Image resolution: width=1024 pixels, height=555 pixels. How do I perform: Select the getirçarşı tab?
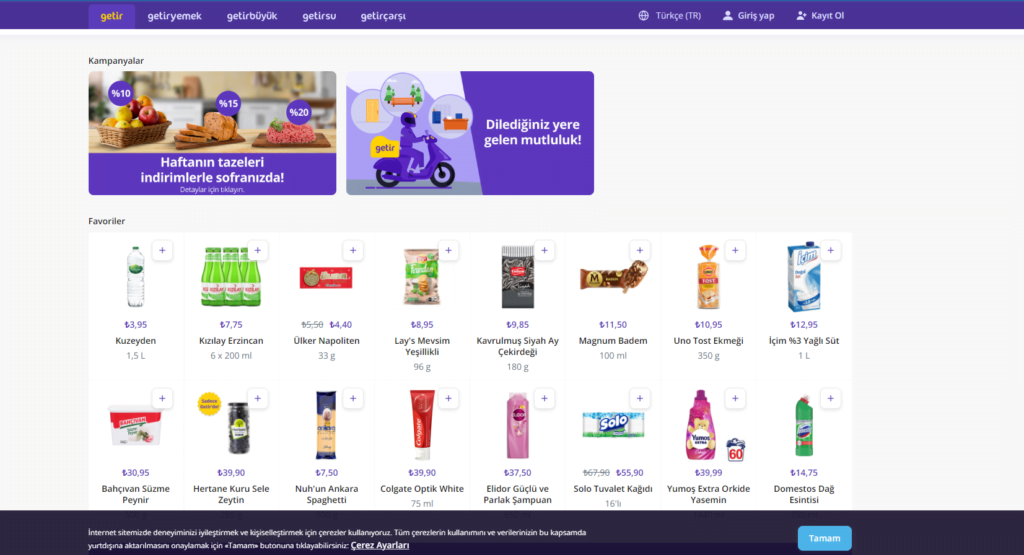pyautogui.click(x=383, y=16)
